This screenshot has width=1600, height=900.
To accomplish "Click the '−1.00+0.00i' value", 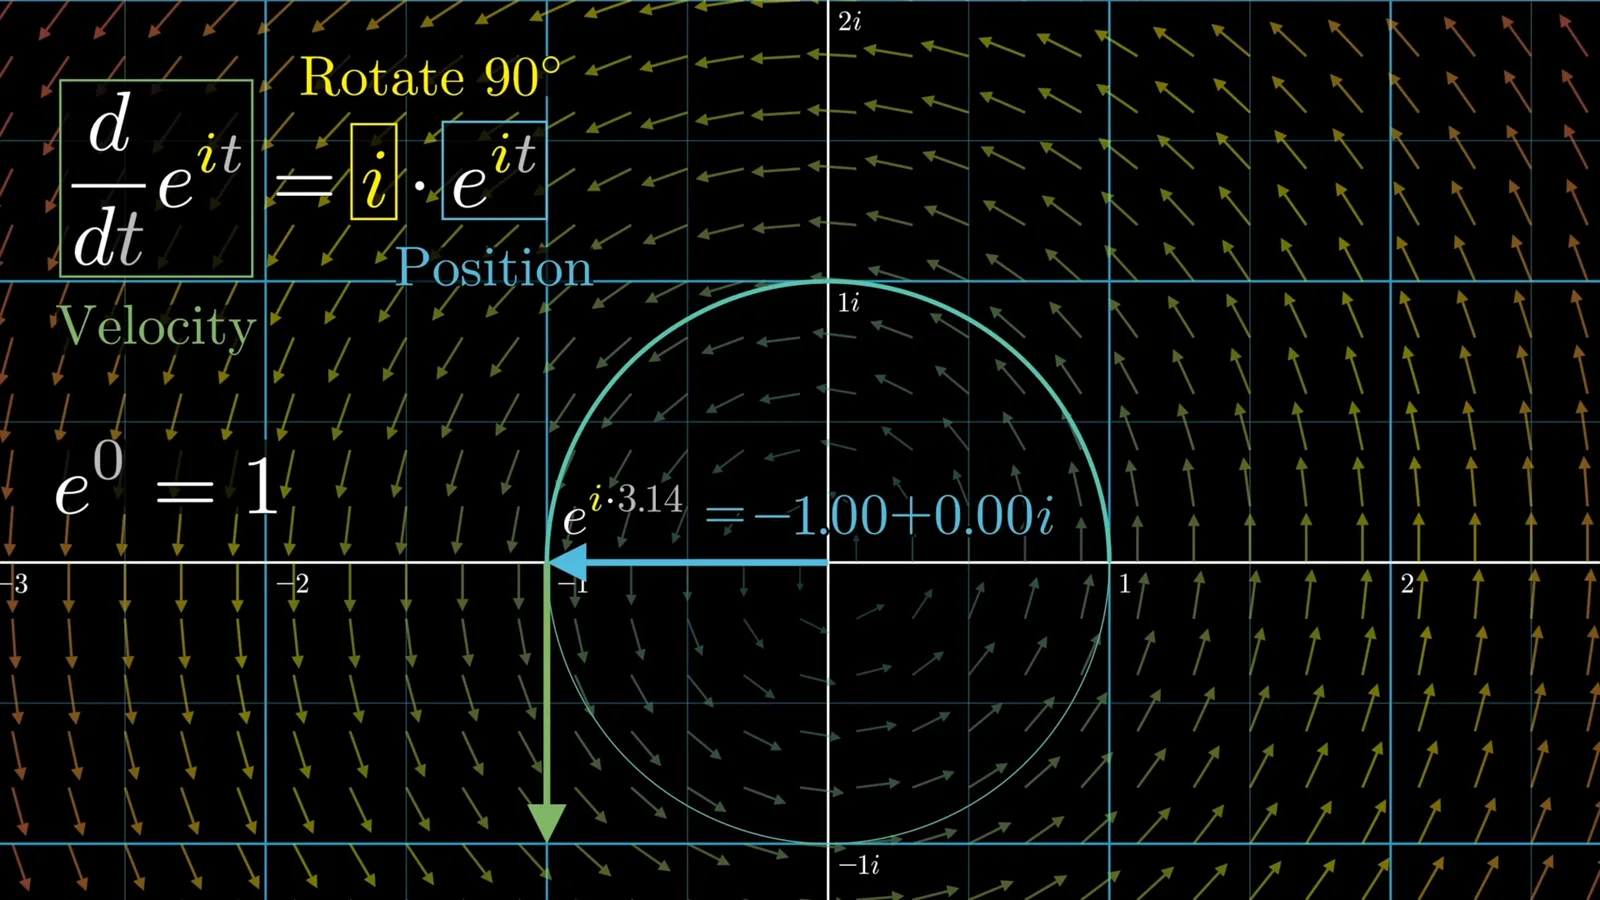I will [x=903, y=516].
